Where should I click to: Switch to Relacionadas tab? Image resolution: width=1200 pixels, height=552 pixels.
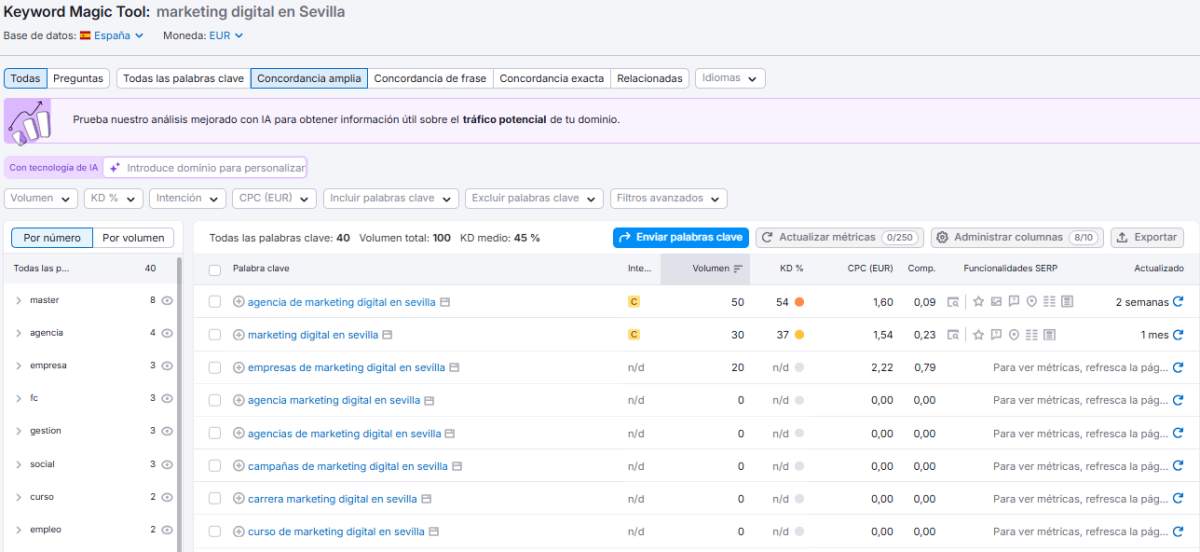(650, 78)
